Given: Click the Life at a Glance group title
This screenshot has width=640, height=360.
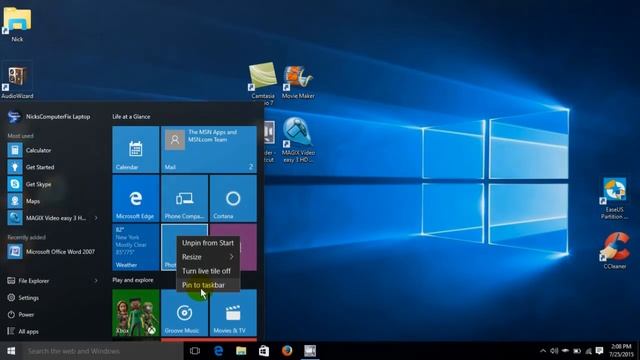Looking at the screenshot, I should (x=131, y=117).
